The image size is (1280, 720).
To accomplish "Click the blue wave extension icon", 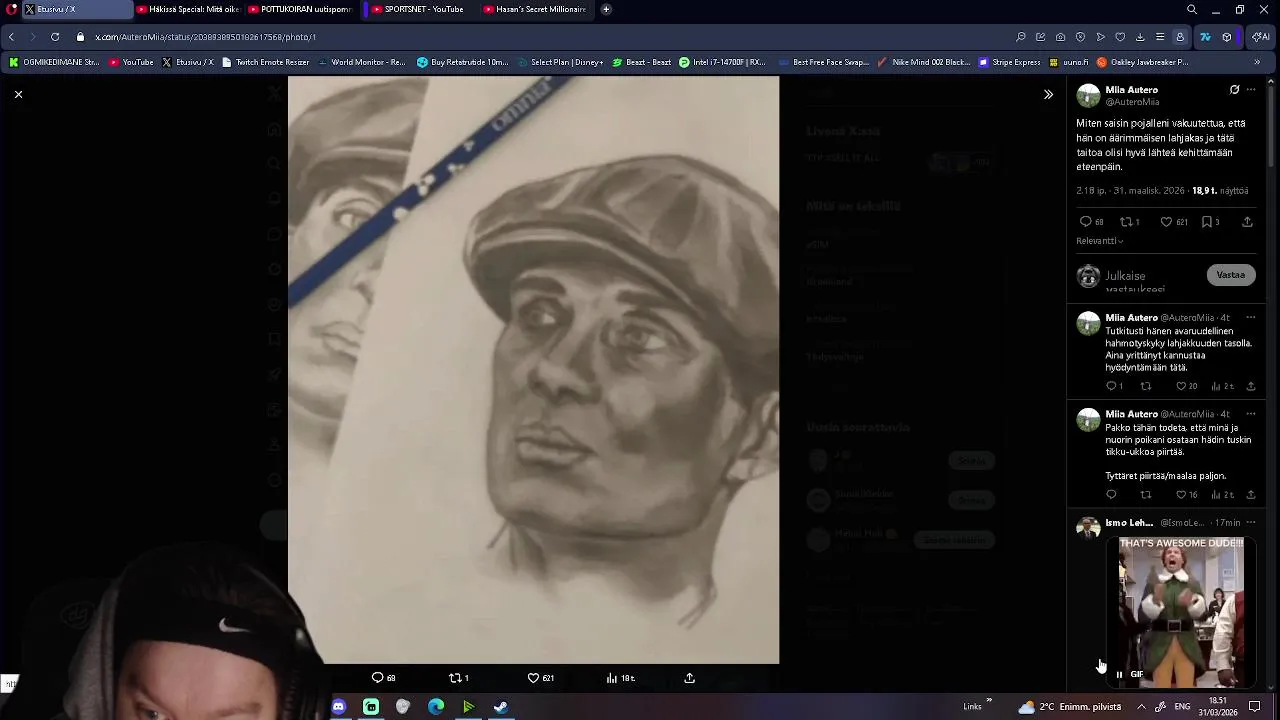I will pyautogui.click(x=1205, y=37).
